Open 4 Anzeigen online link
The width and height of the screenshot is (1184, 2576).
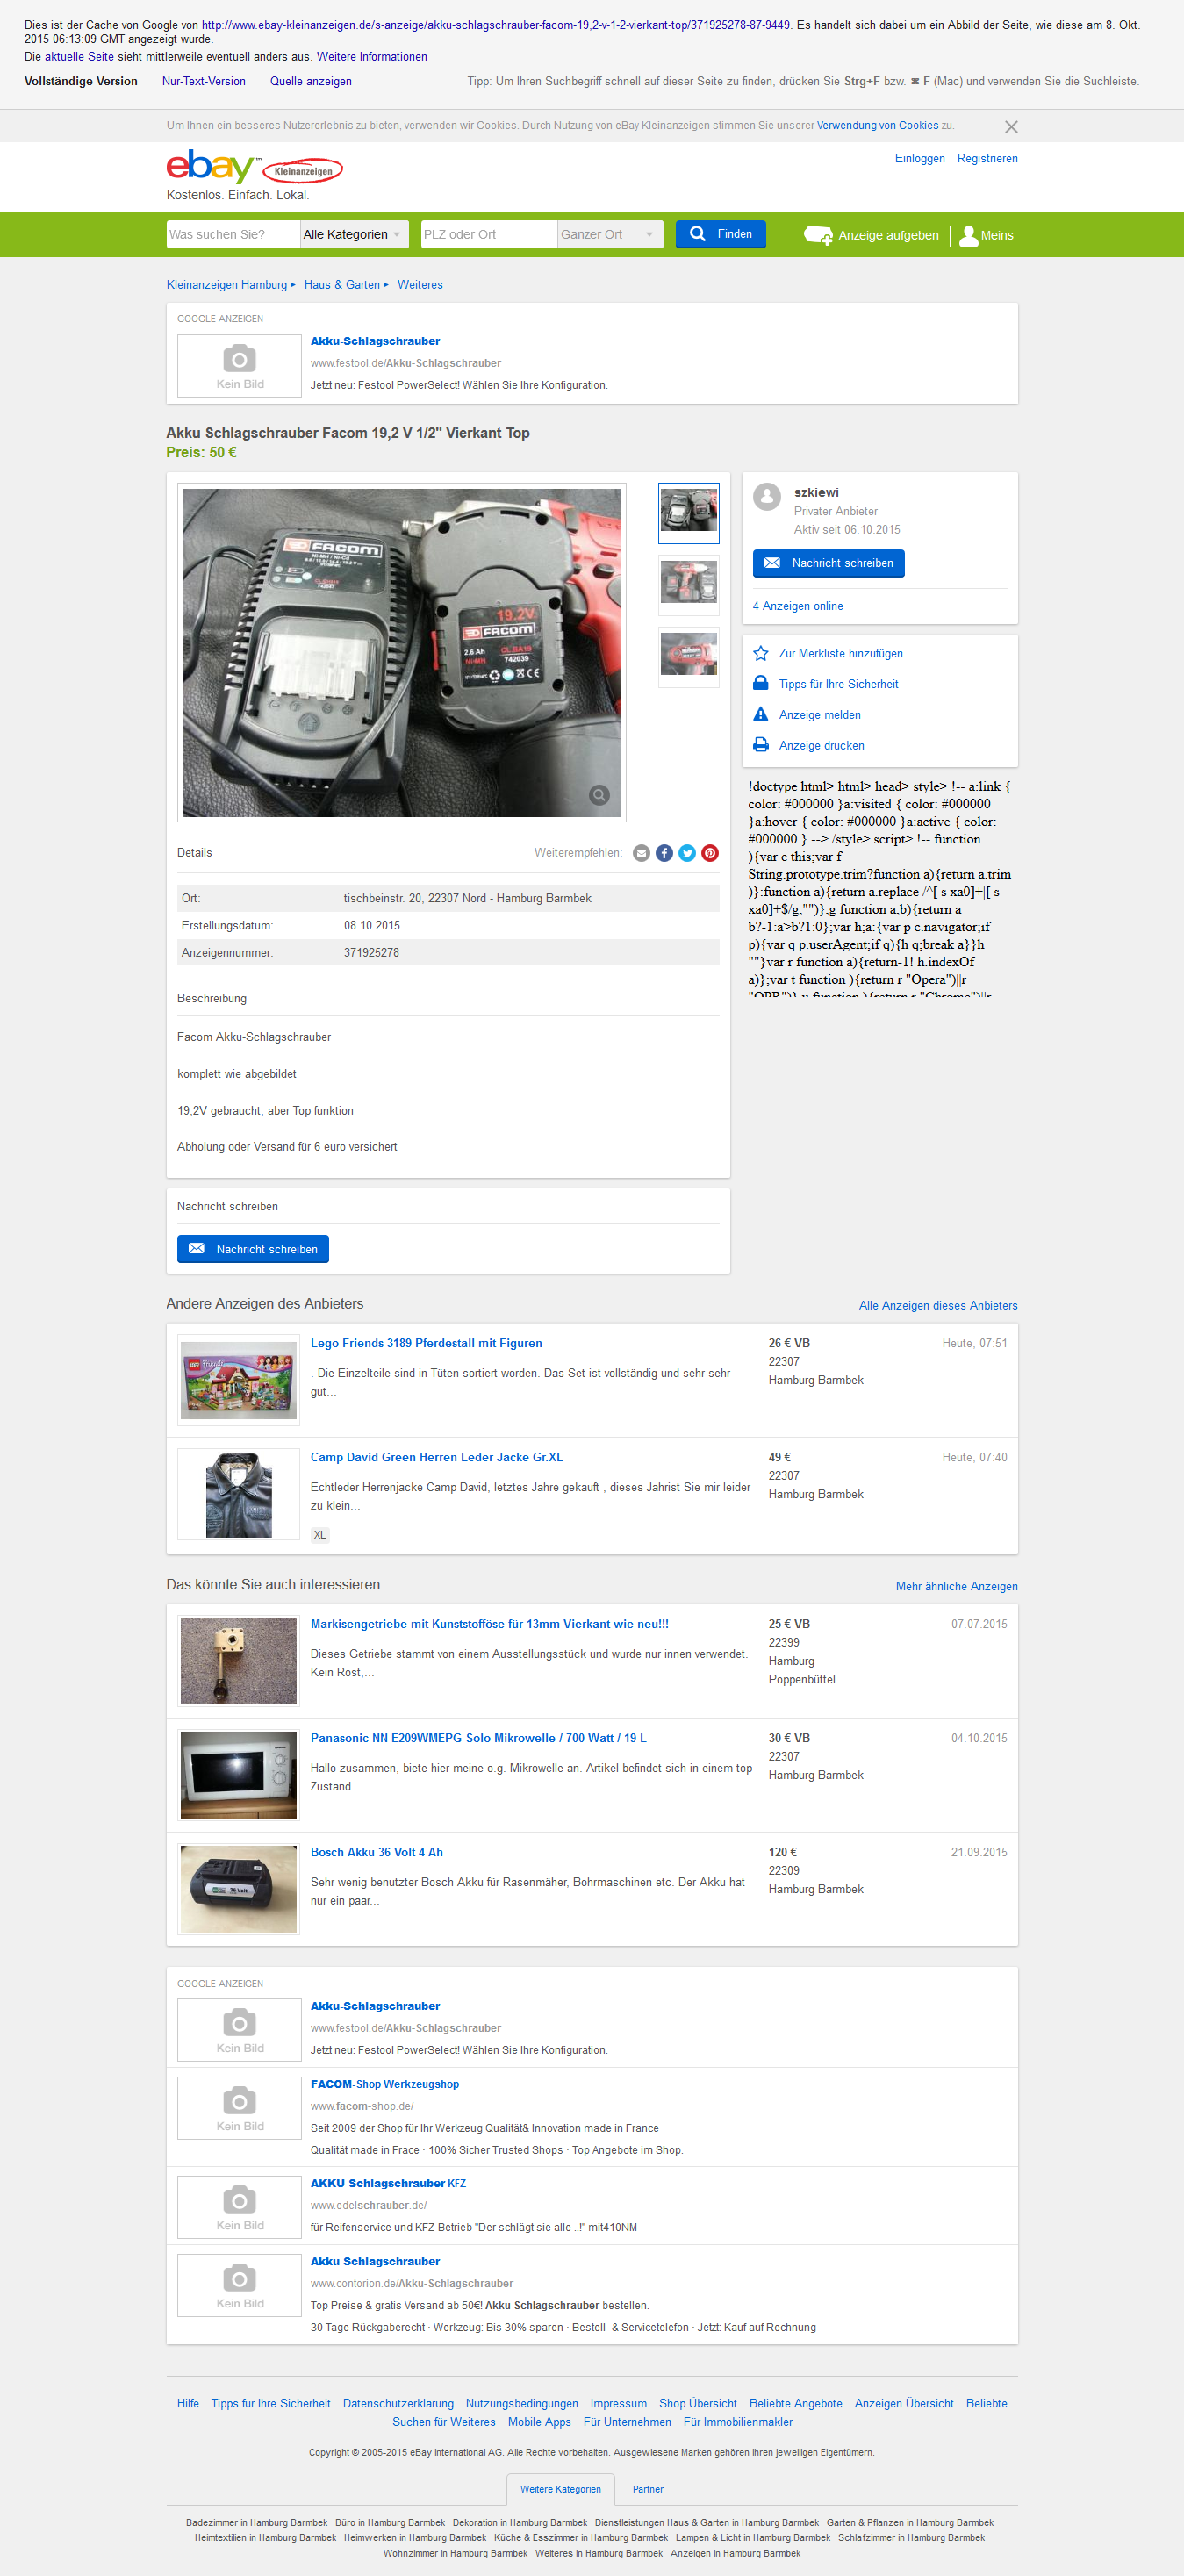(798, 606)
